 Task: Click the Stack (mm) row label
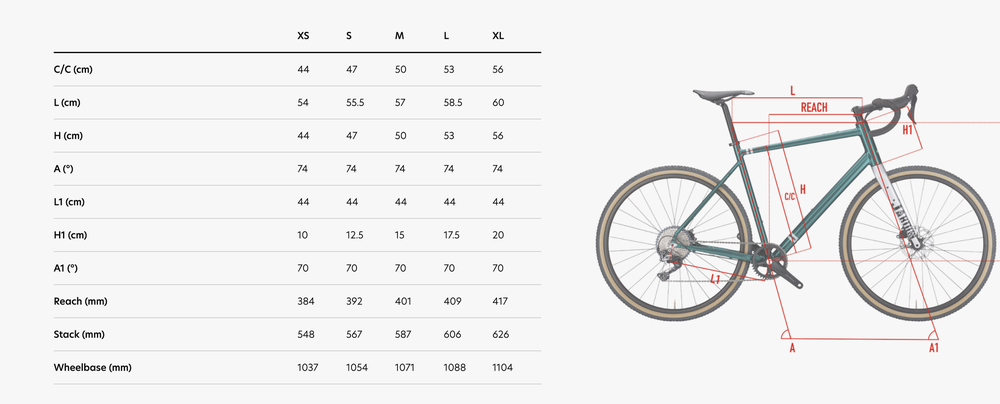(x=80, y=334)
